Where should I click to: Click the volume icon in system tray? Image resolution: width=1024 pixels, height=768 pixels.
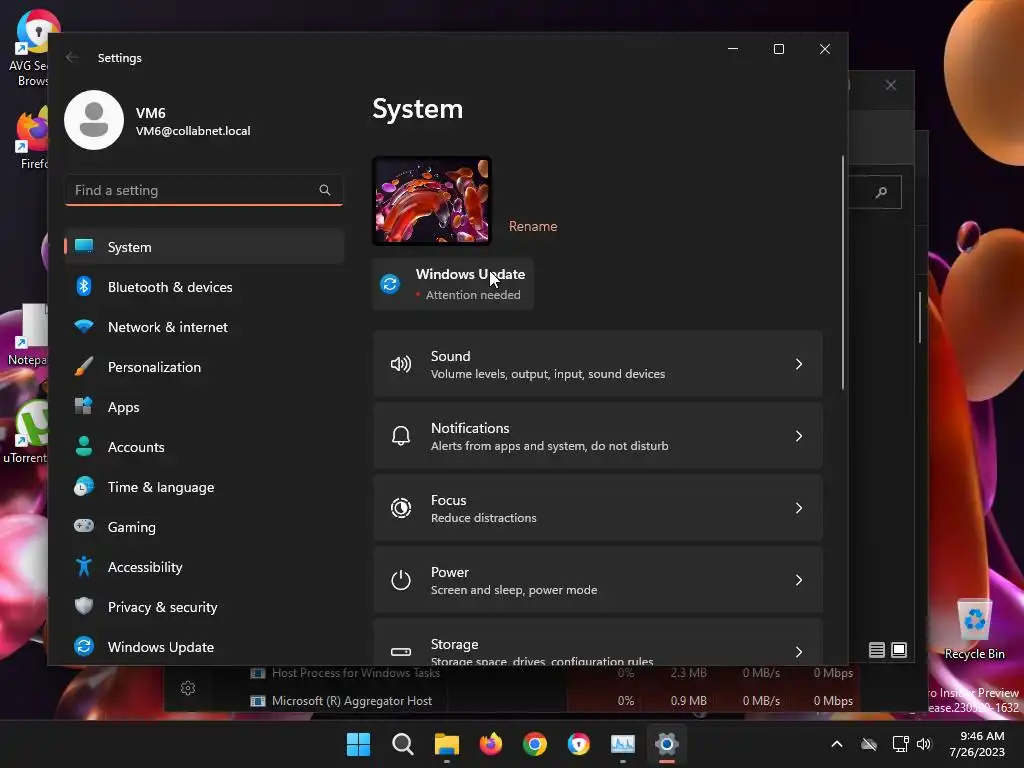(x=923, y=744)
